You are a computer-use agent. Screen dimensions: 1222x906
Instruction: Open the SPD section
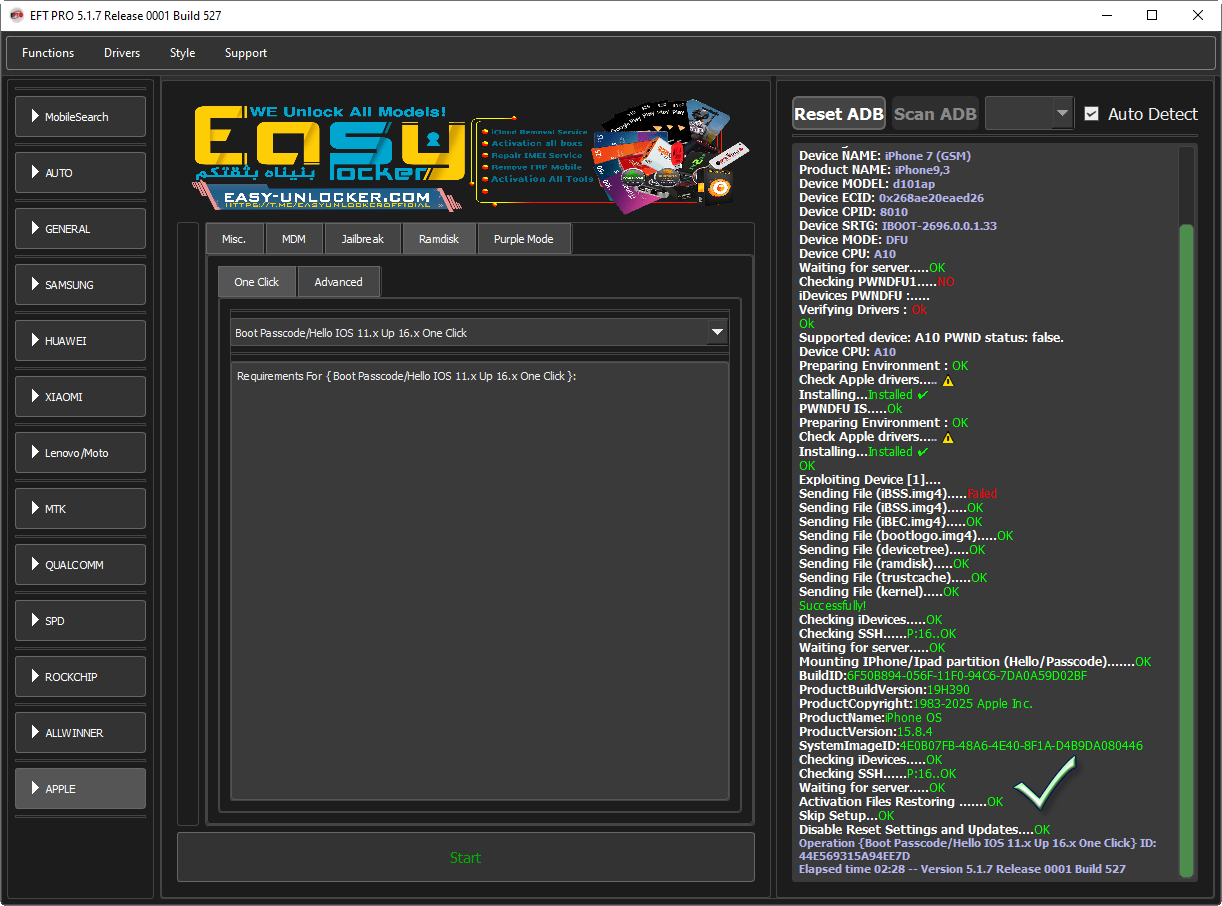tap(81, 621)
